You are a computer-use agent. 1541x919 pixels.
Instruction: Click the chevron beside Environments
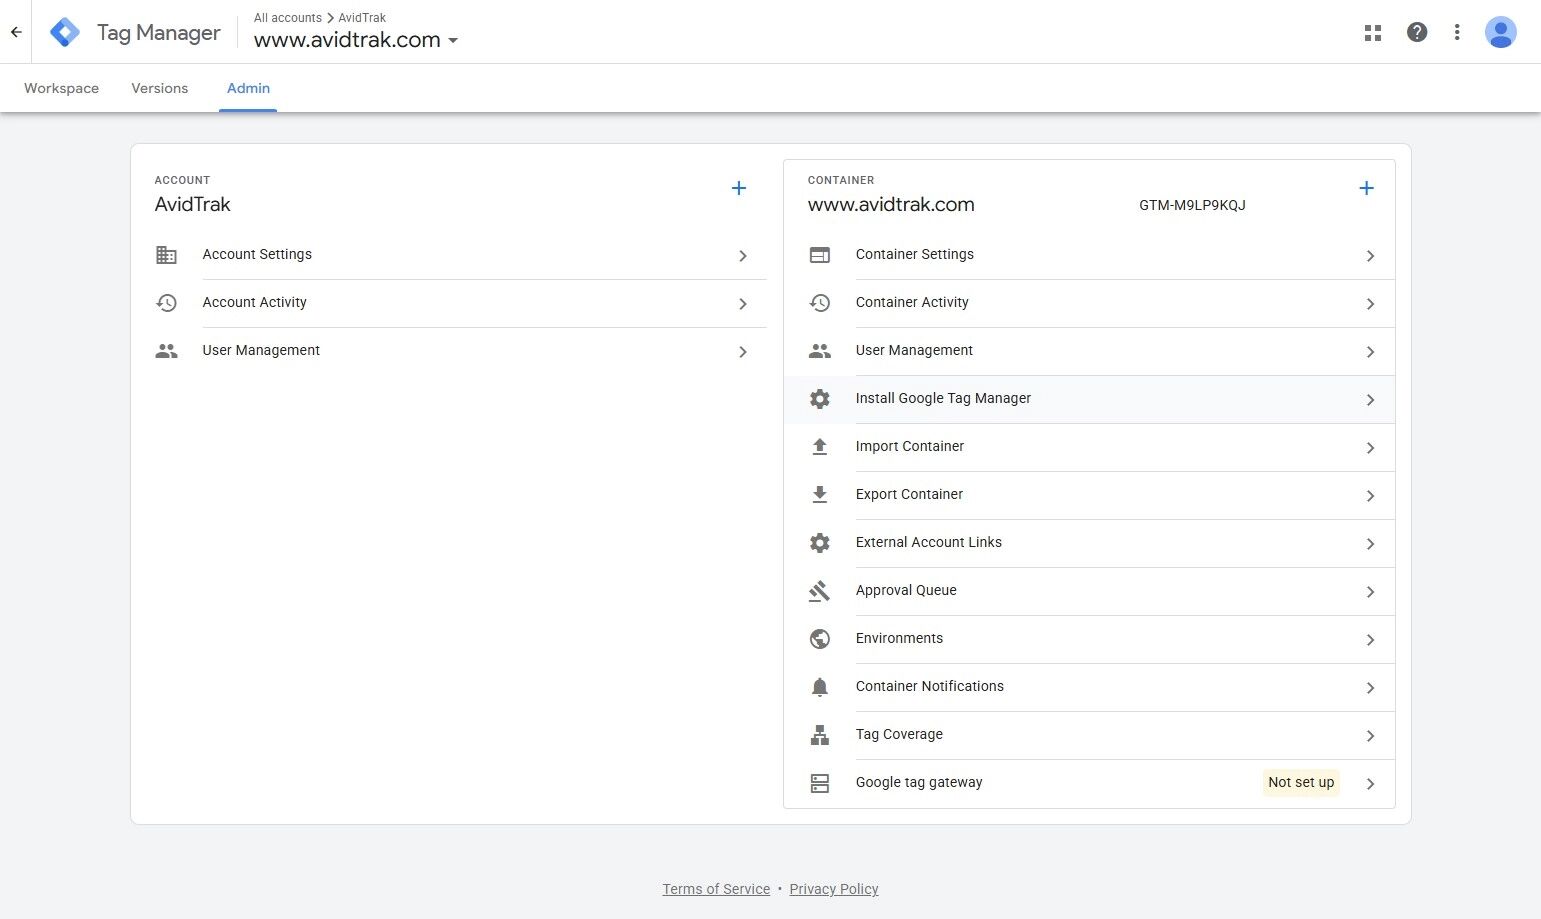(x=1371, y=640)
